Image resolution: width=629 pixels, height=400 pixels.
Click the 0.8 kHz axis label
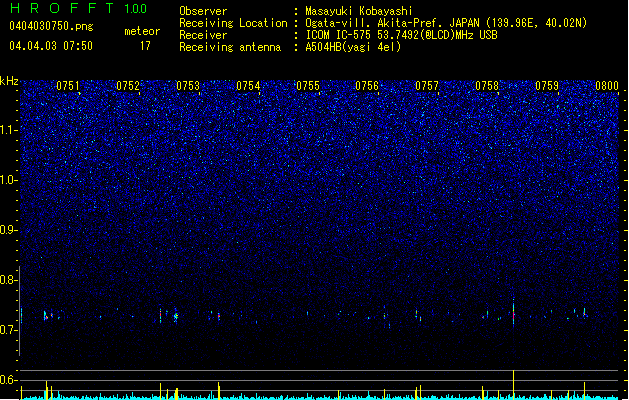click(9, 280)
